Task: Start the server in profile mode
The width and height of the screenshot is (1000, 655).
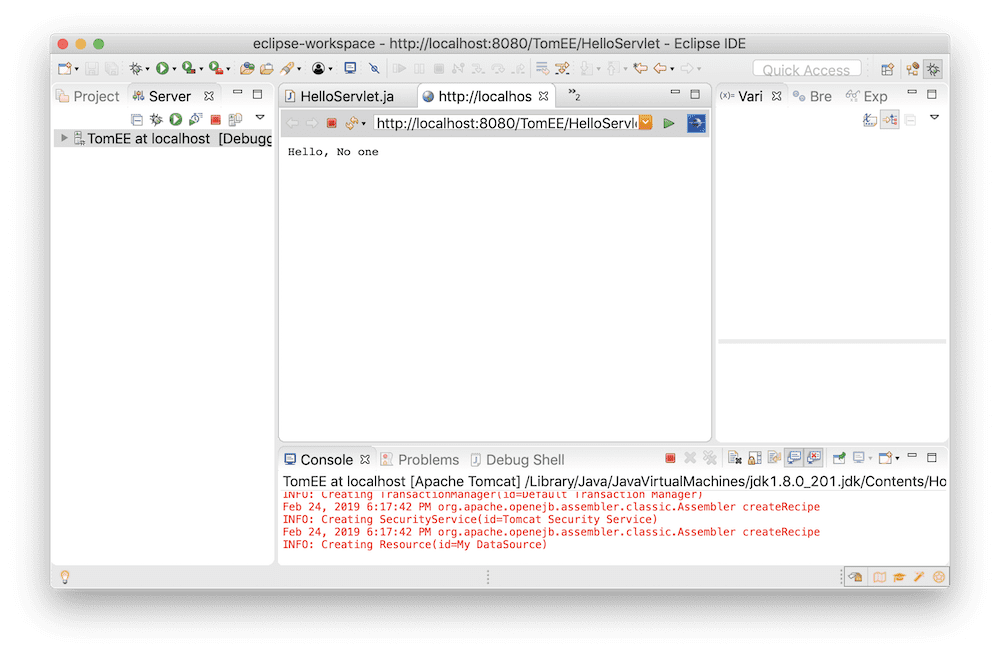Action: [196, 119]
